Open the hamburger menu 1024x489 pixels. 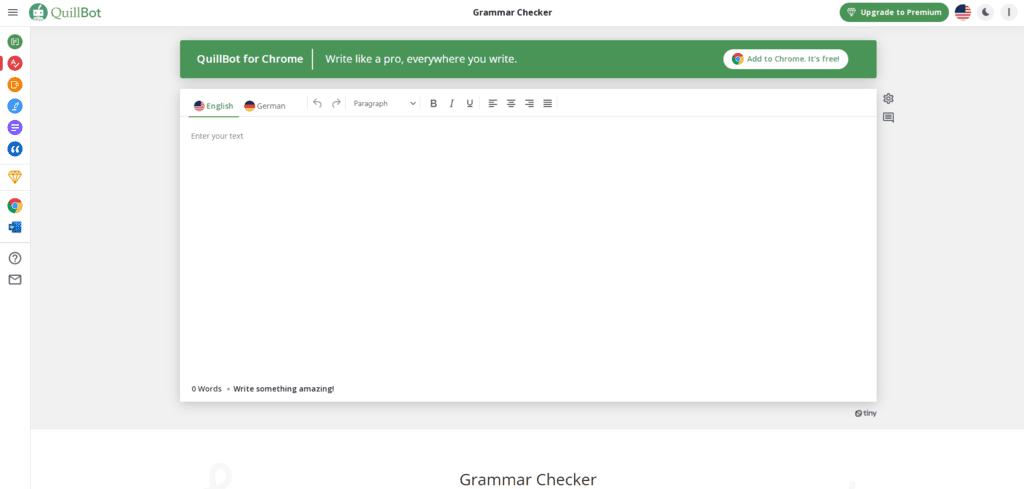[12, 12]
